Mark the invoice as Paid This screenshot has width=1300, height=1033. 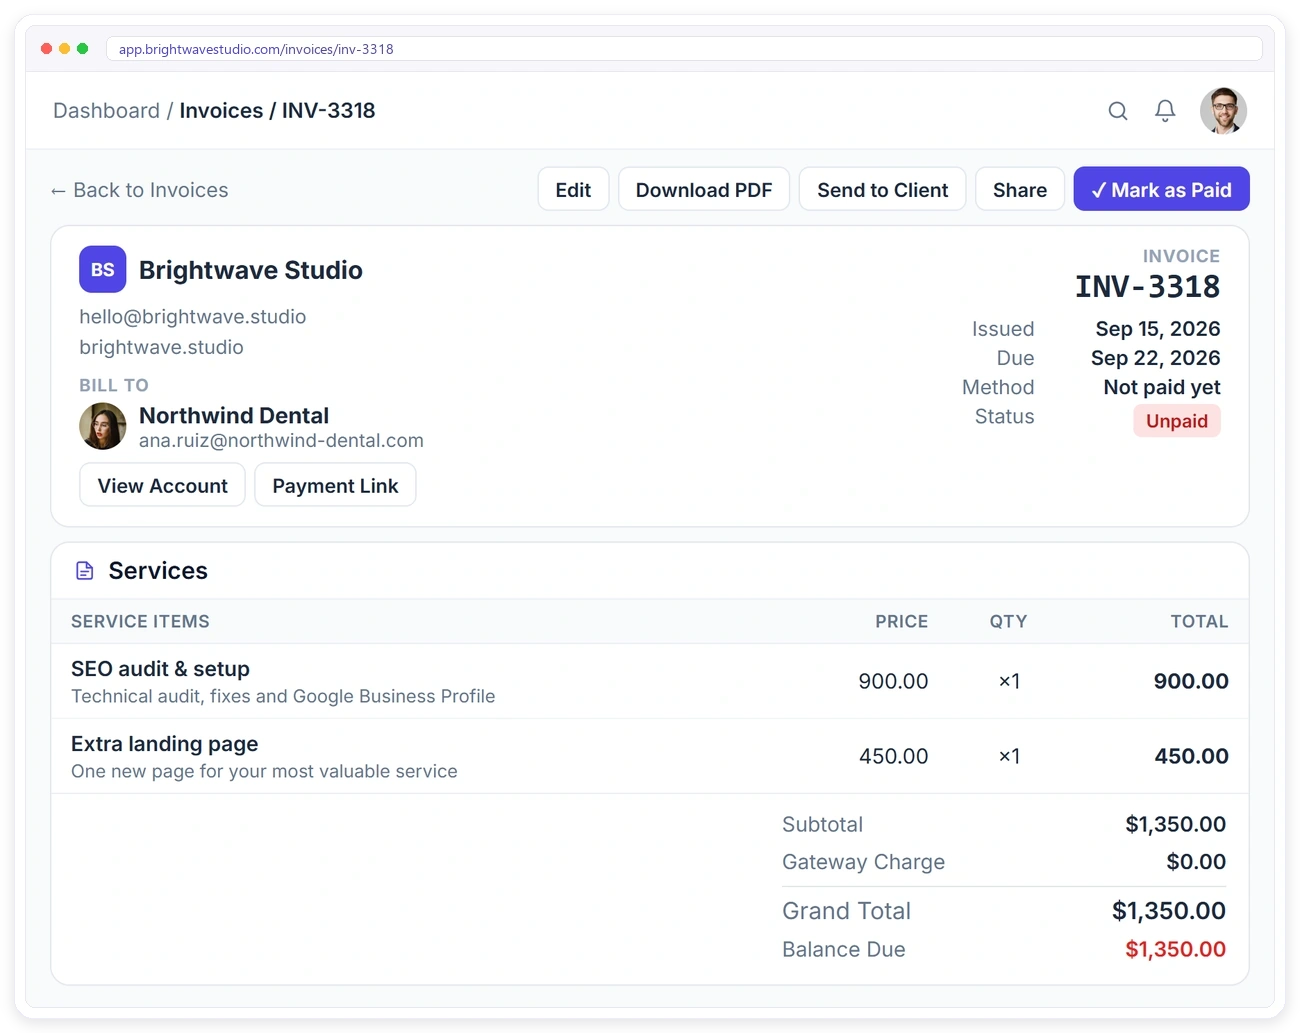coord(1162,190)
